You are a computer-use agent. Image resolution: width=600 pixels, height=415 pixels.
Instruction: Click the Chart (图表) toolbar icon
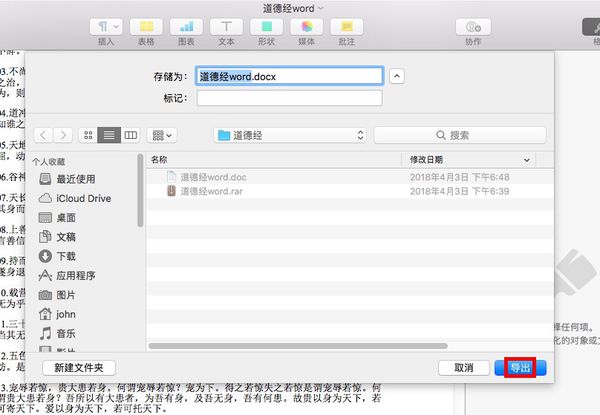point(186,27)
